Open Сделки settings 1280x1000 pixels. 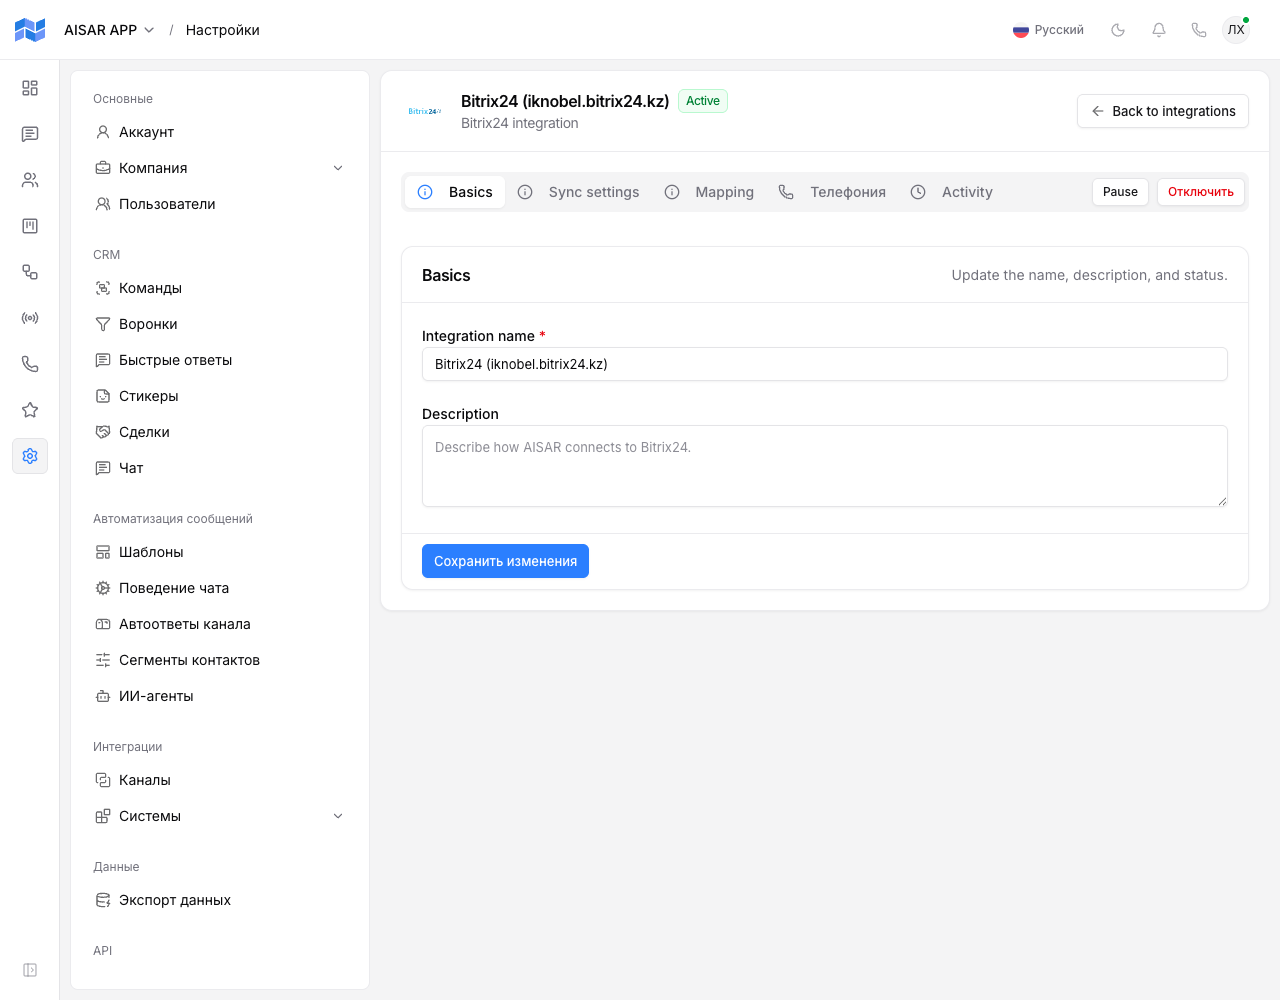click(220, 432)
